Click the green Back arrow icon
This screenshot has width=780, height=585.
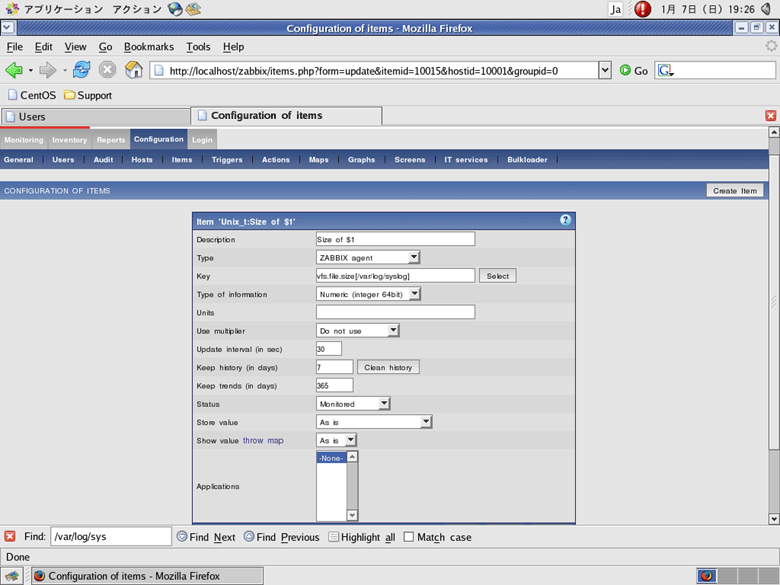(x=14, y=70)
